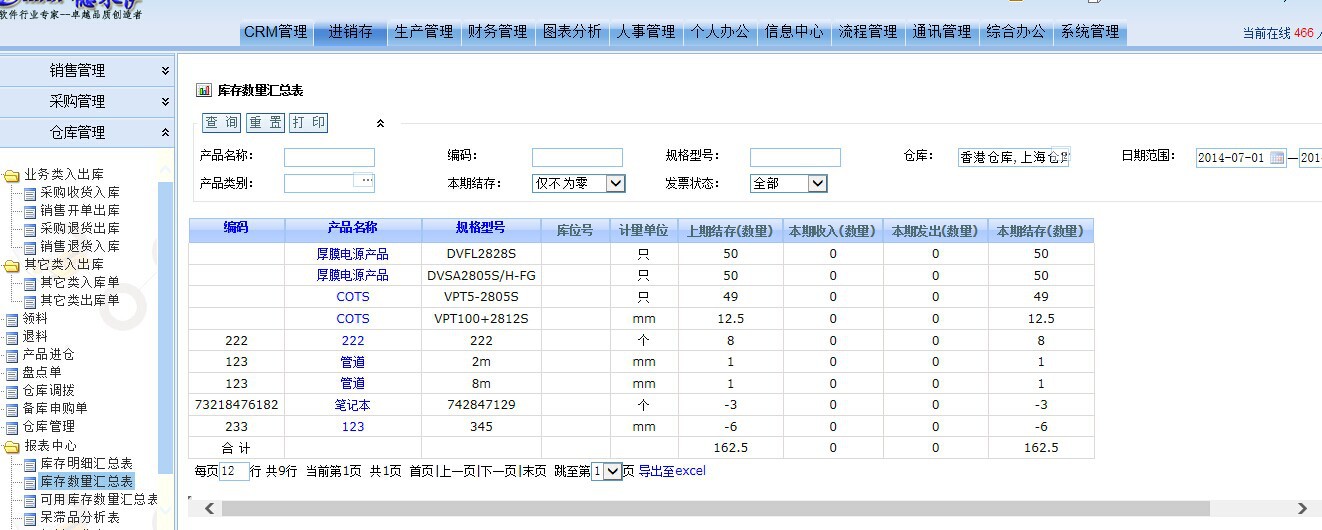Image resolution: width=1322 pixels, height=530 pixels.
Task: Open the date picker calendar icon
Action: point(1277,158)
